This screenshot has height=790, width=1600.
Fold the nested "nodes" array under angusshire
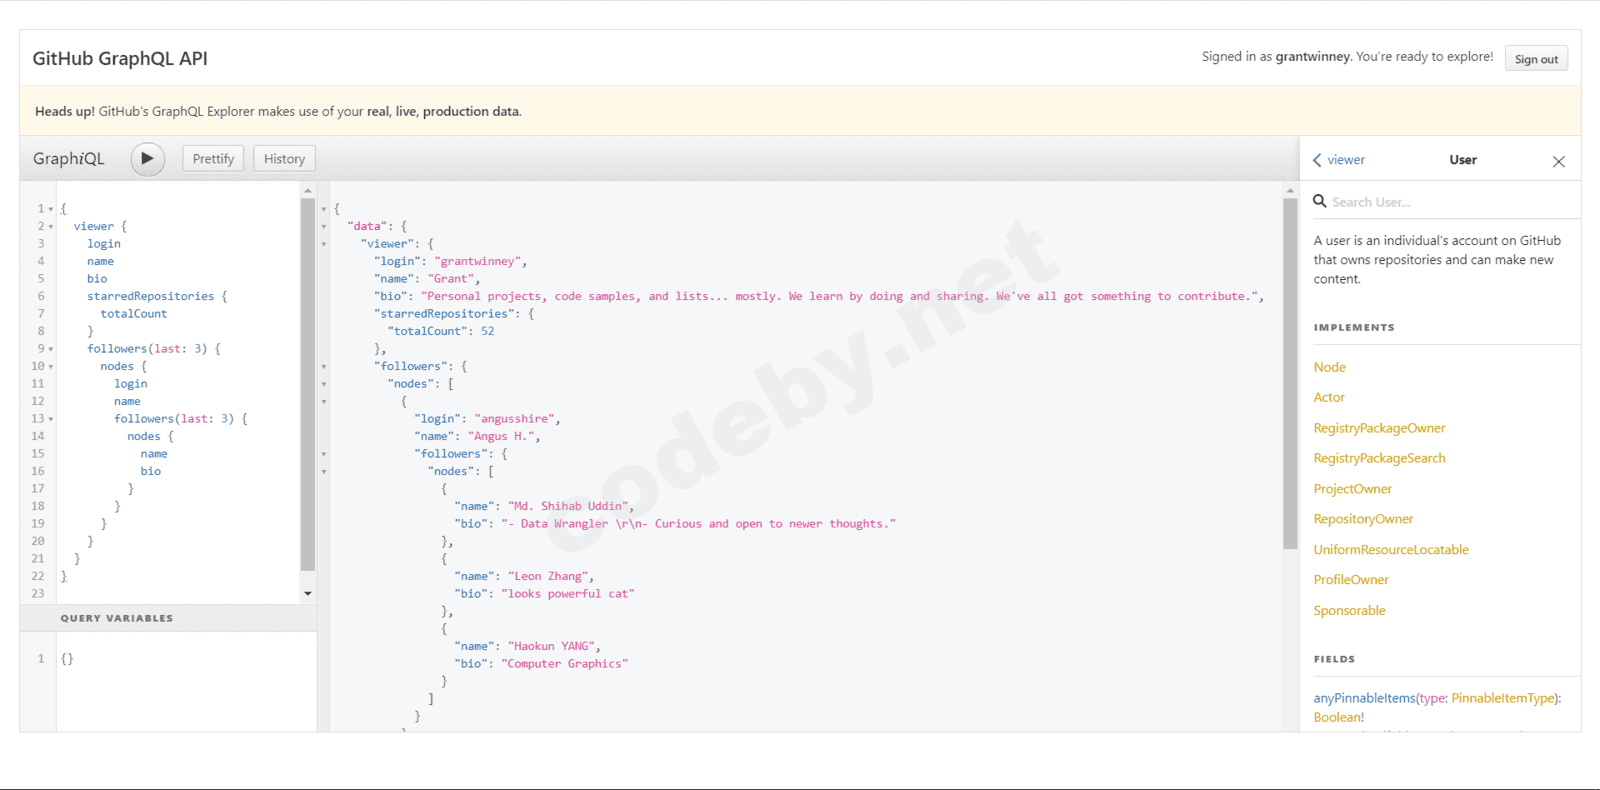(x=324, y=471)
